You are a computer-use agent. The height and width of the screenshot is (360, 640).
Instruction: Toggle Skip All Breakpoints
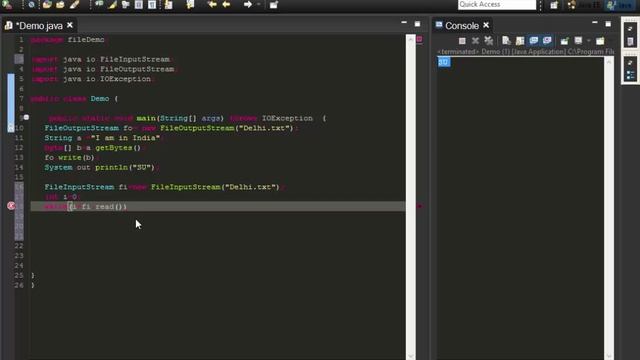31,4
